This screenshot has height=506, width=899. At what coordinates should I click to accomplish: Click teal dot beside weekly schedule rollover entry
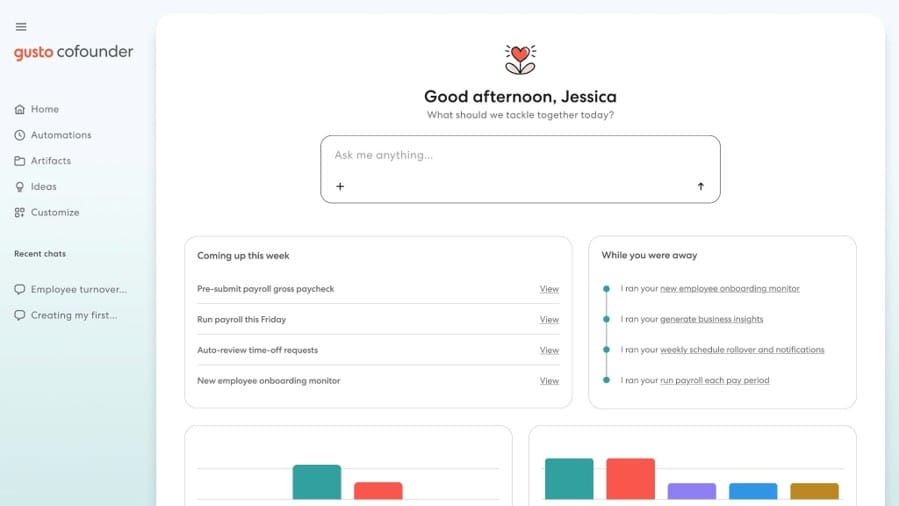pos(606,350)
